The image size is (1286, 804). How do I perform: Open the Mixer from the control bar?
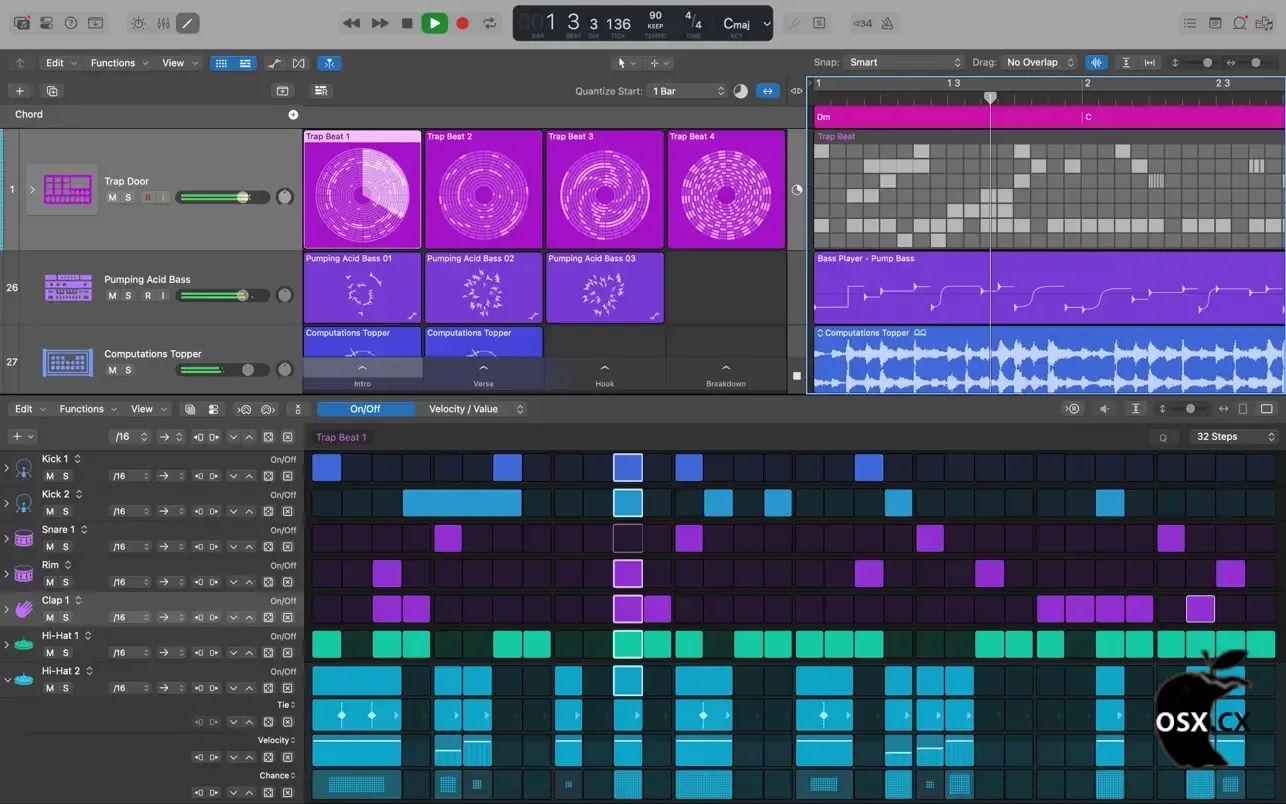[x=163, y=23]
